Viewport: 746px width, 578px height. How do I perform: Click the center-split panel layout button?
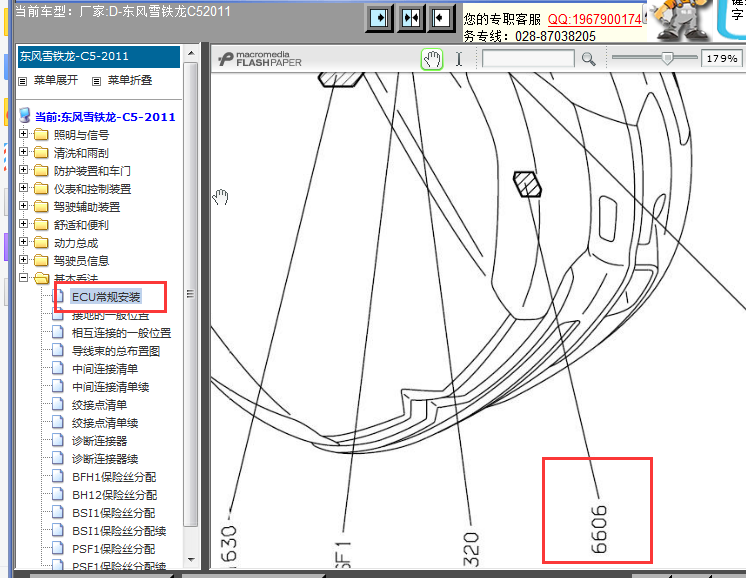click(x=411, y=18)
